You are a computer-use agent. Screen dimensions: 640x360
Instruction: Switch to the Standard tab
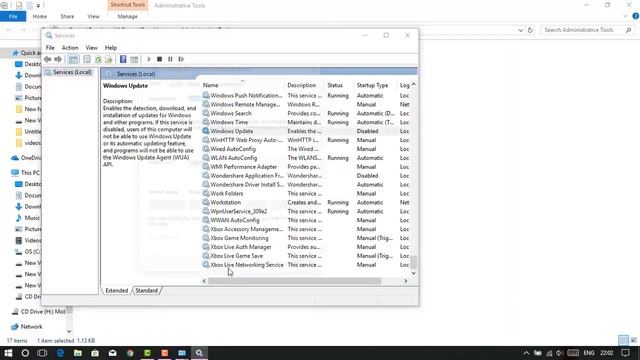[147, 291]
